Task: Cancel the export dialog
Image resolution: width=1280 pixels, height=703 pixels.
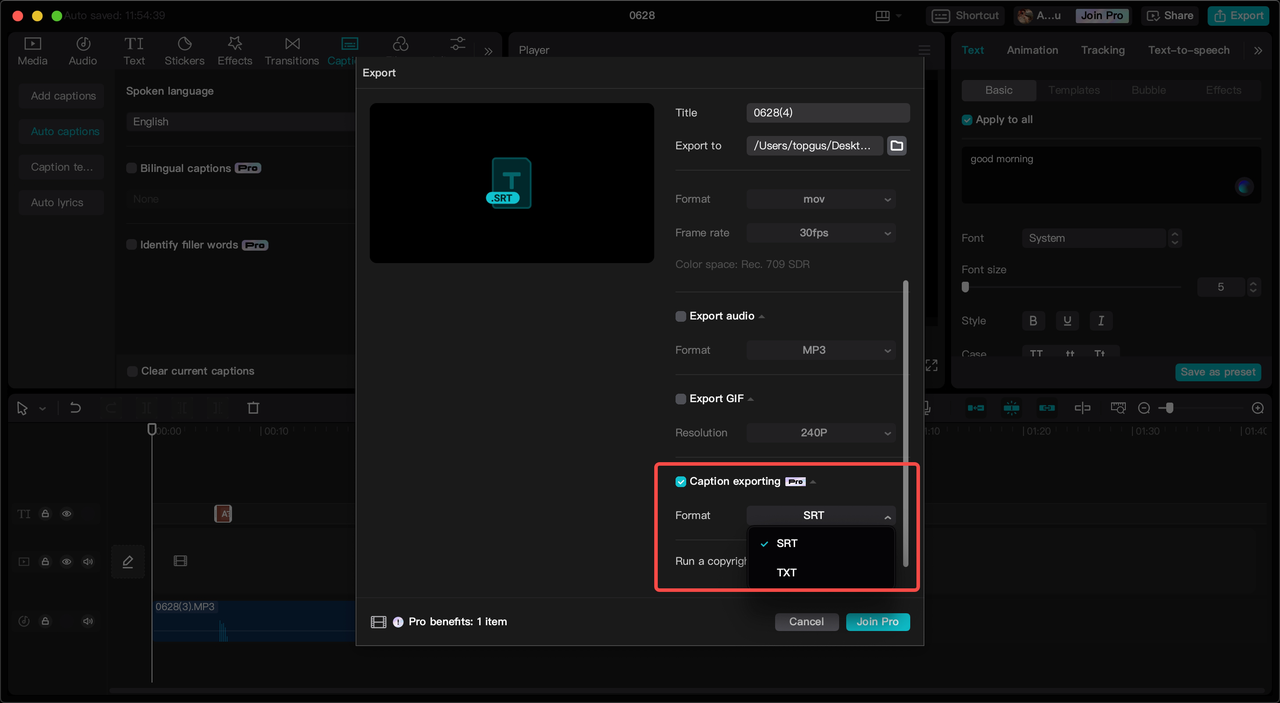Action: pos(806,622)
